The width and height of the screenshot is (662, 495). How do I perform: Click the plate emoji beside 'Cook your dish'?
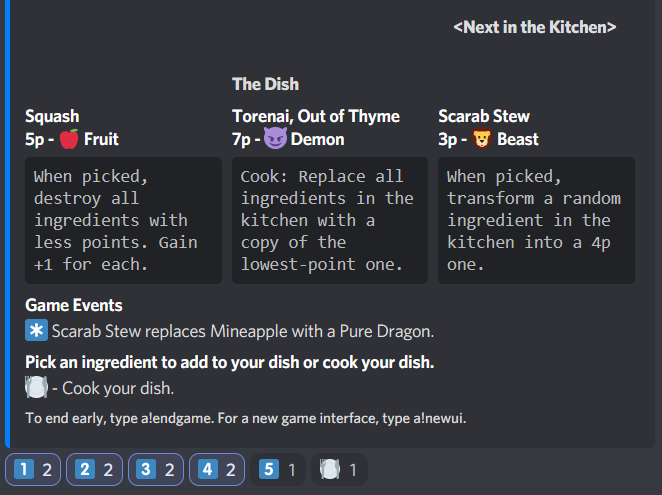click(x=36, y=388)
